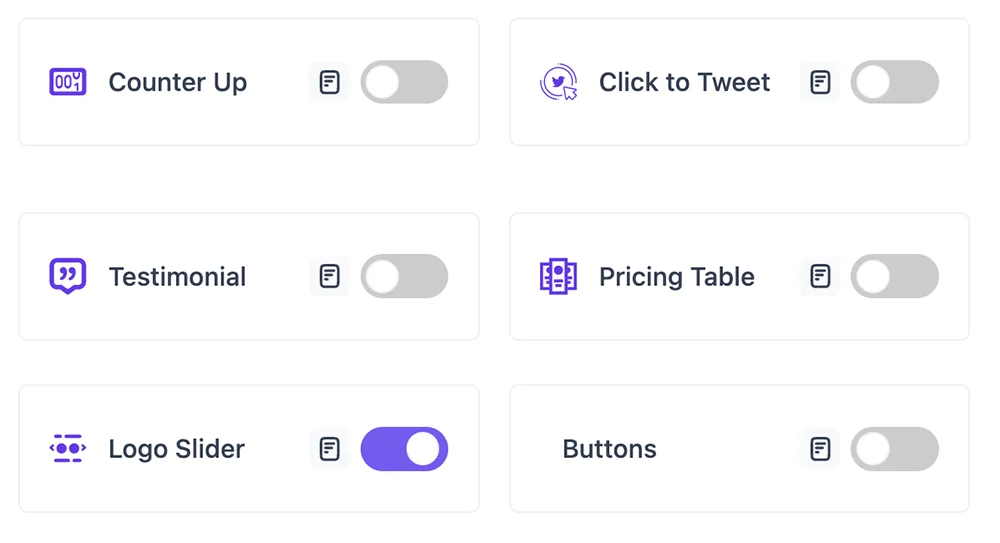Click the Logo Slider label text
Screen dimensions: 1000x543
(177, 449)
